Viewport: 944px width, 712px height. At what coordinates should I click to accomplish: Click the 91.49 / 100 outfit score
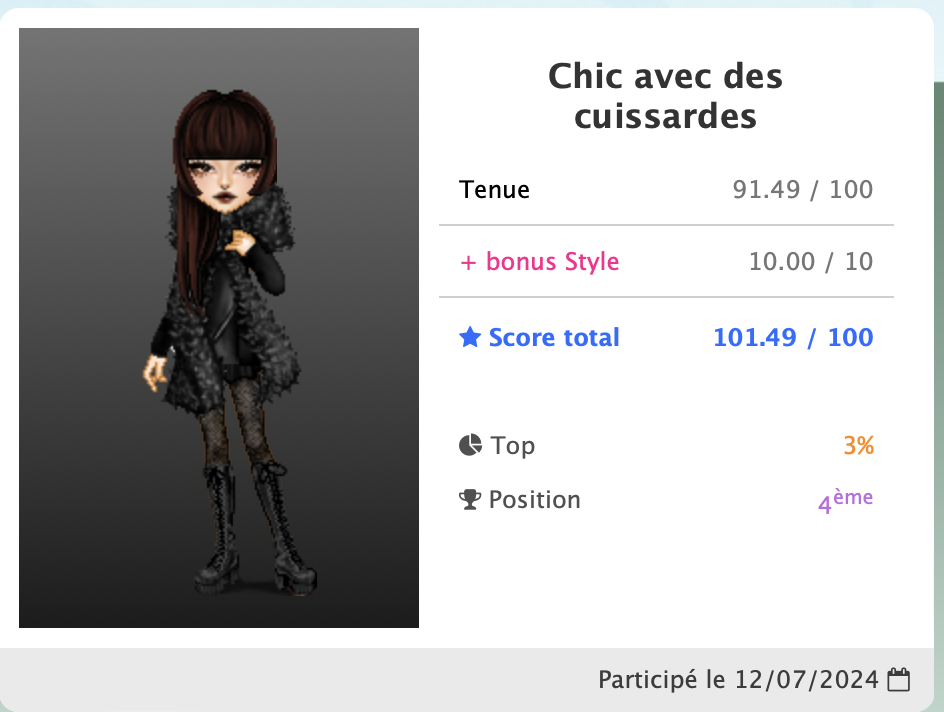[803, 190]
